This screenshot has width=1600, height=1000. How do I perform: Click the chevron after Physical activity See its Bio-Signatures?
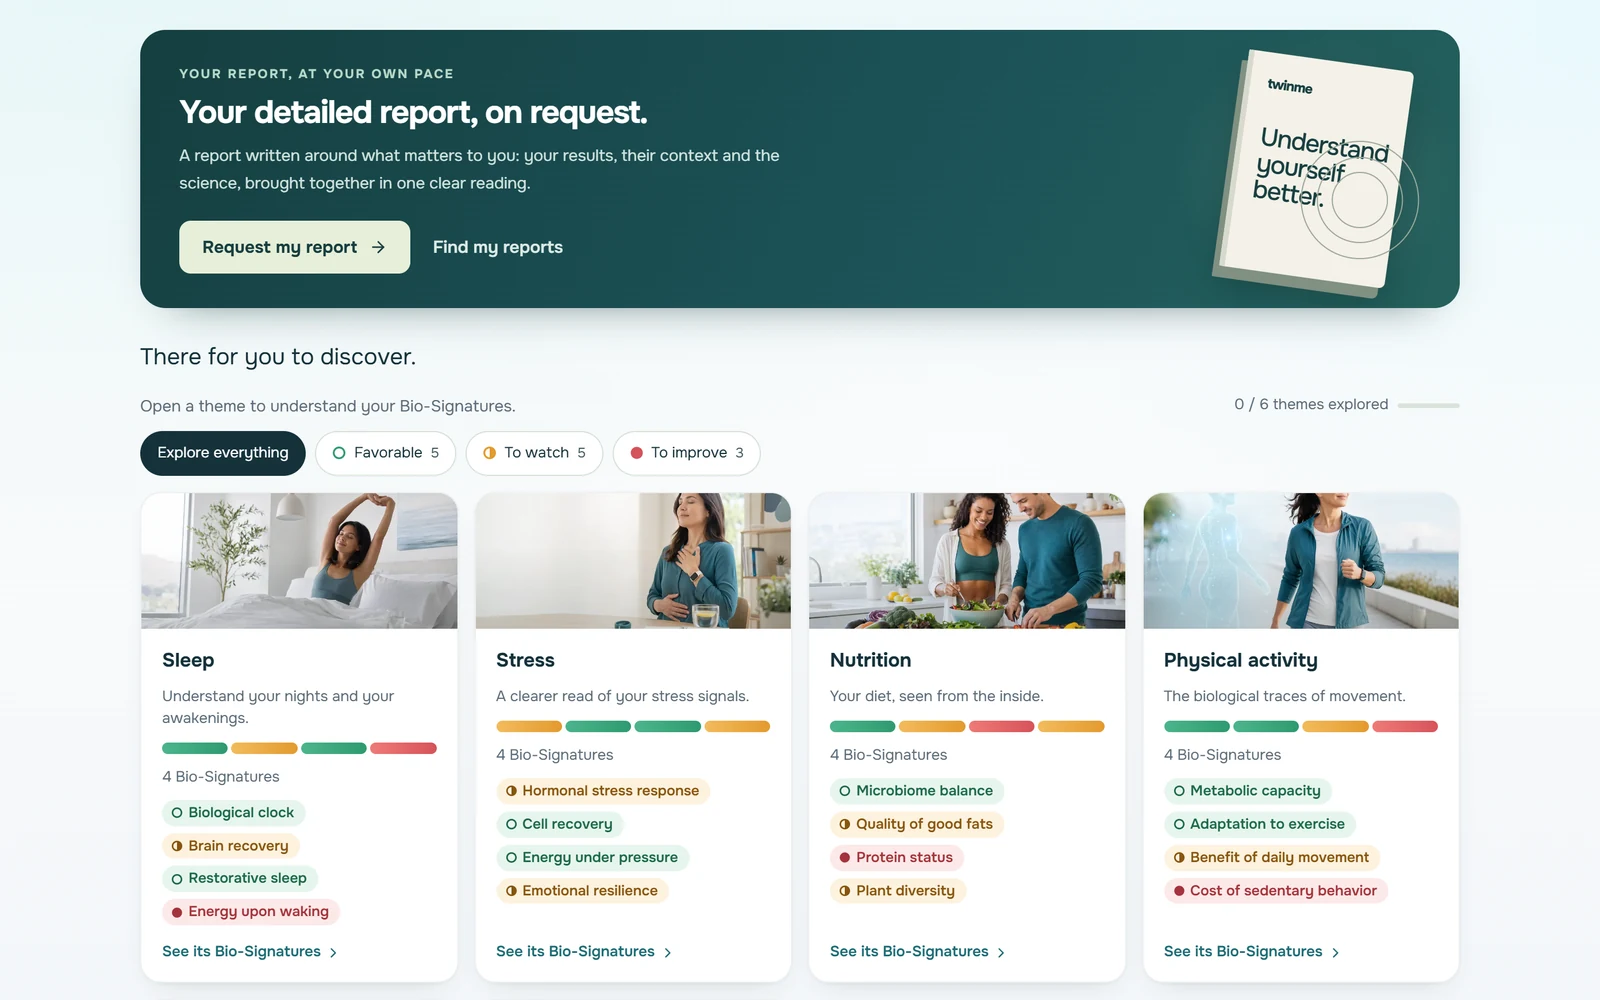(1335, 953)
